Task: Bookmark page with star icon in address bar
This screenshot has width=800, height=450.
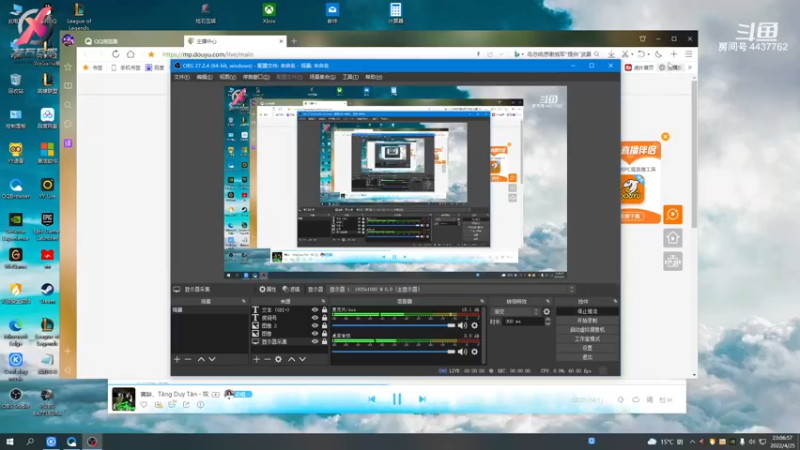Action: tap(151, 54)
